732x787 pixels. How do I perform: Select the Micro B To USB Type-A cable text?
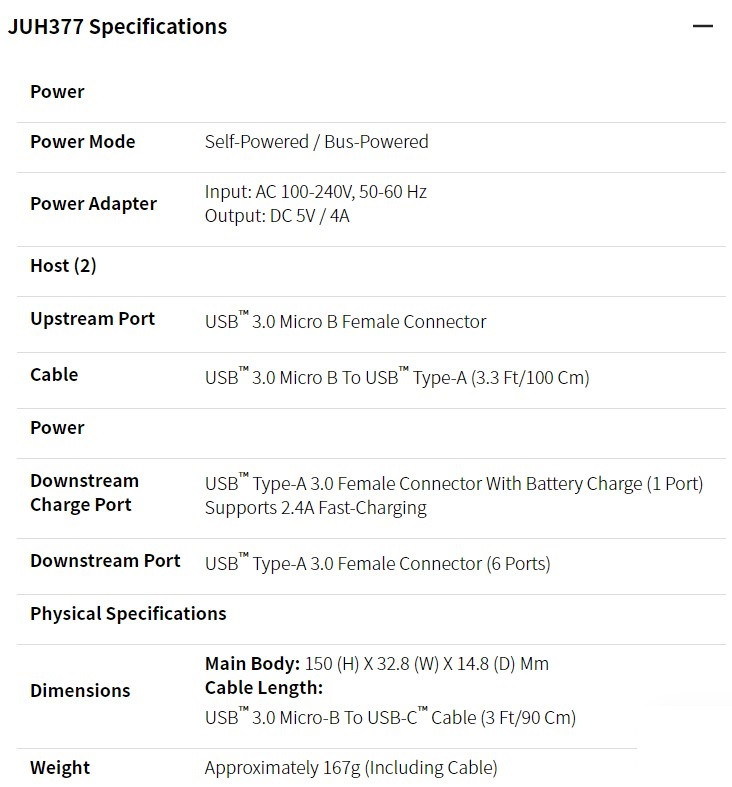coord(397,376)
